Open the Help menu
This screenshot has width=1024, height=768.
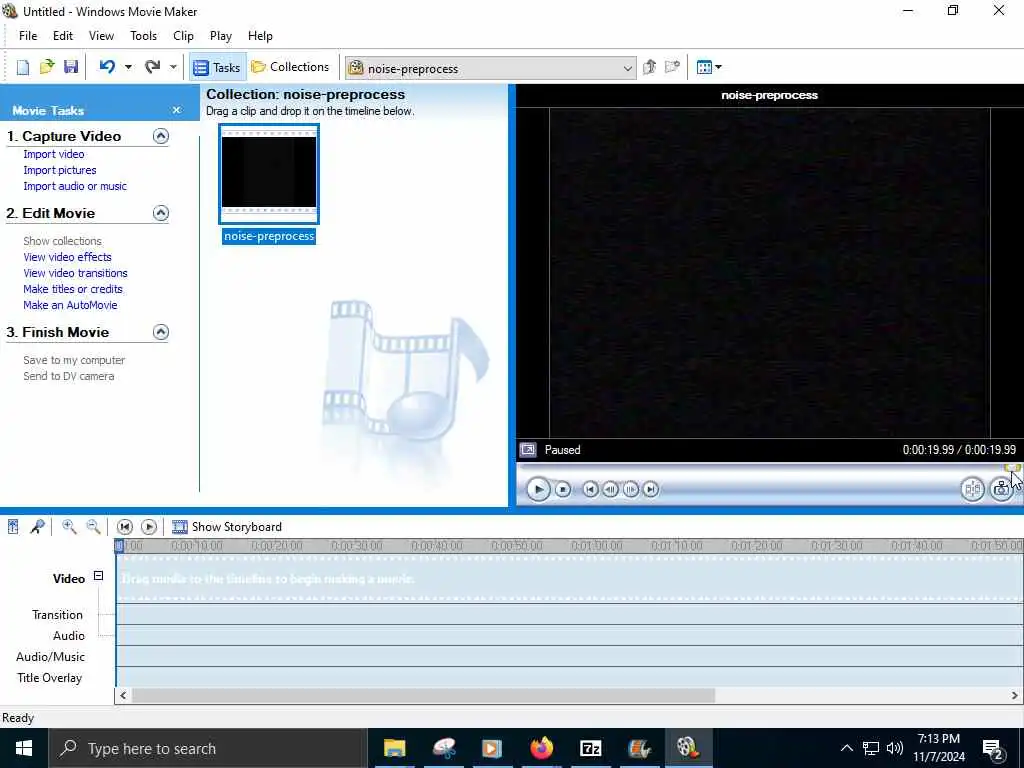[260, 36]
